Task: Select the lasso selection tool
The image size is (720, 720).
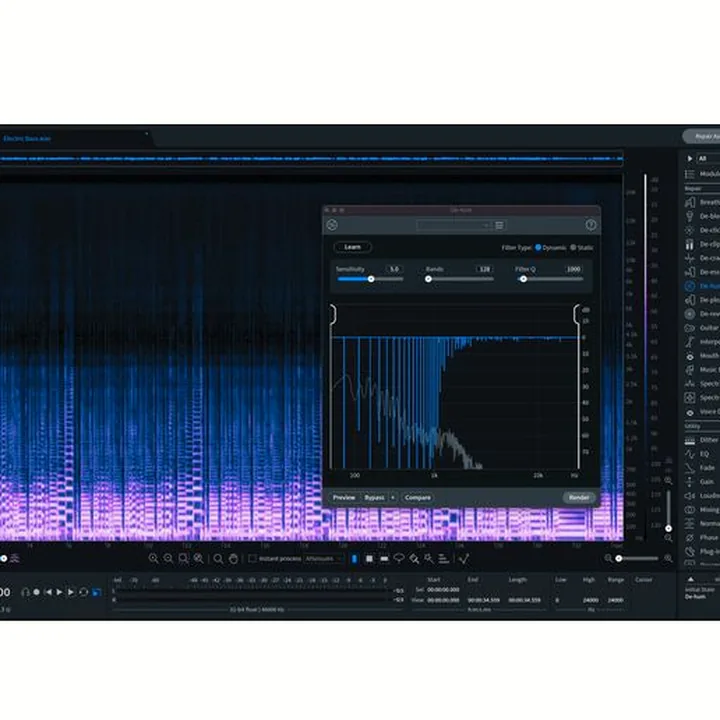Action: coord(399,558)
